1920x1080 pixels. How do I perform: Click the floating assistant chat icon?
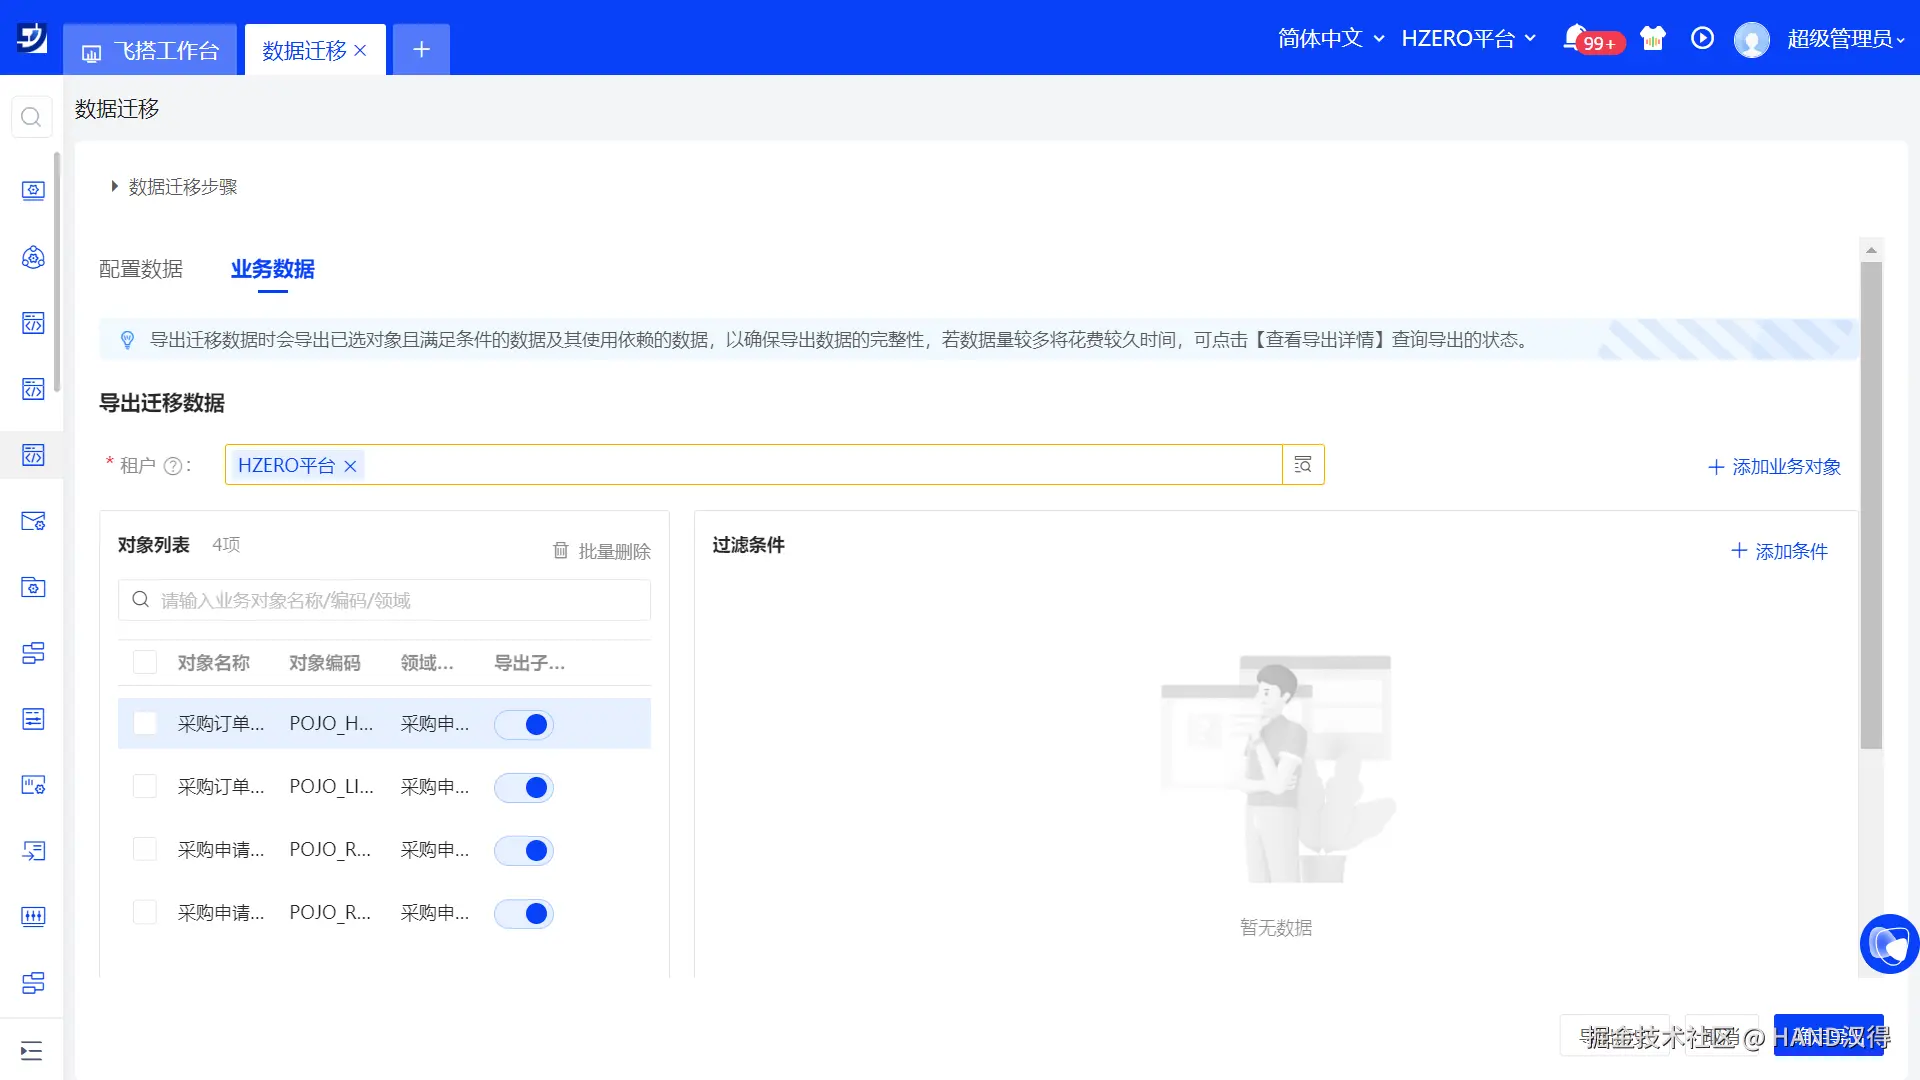(1888, 943)
